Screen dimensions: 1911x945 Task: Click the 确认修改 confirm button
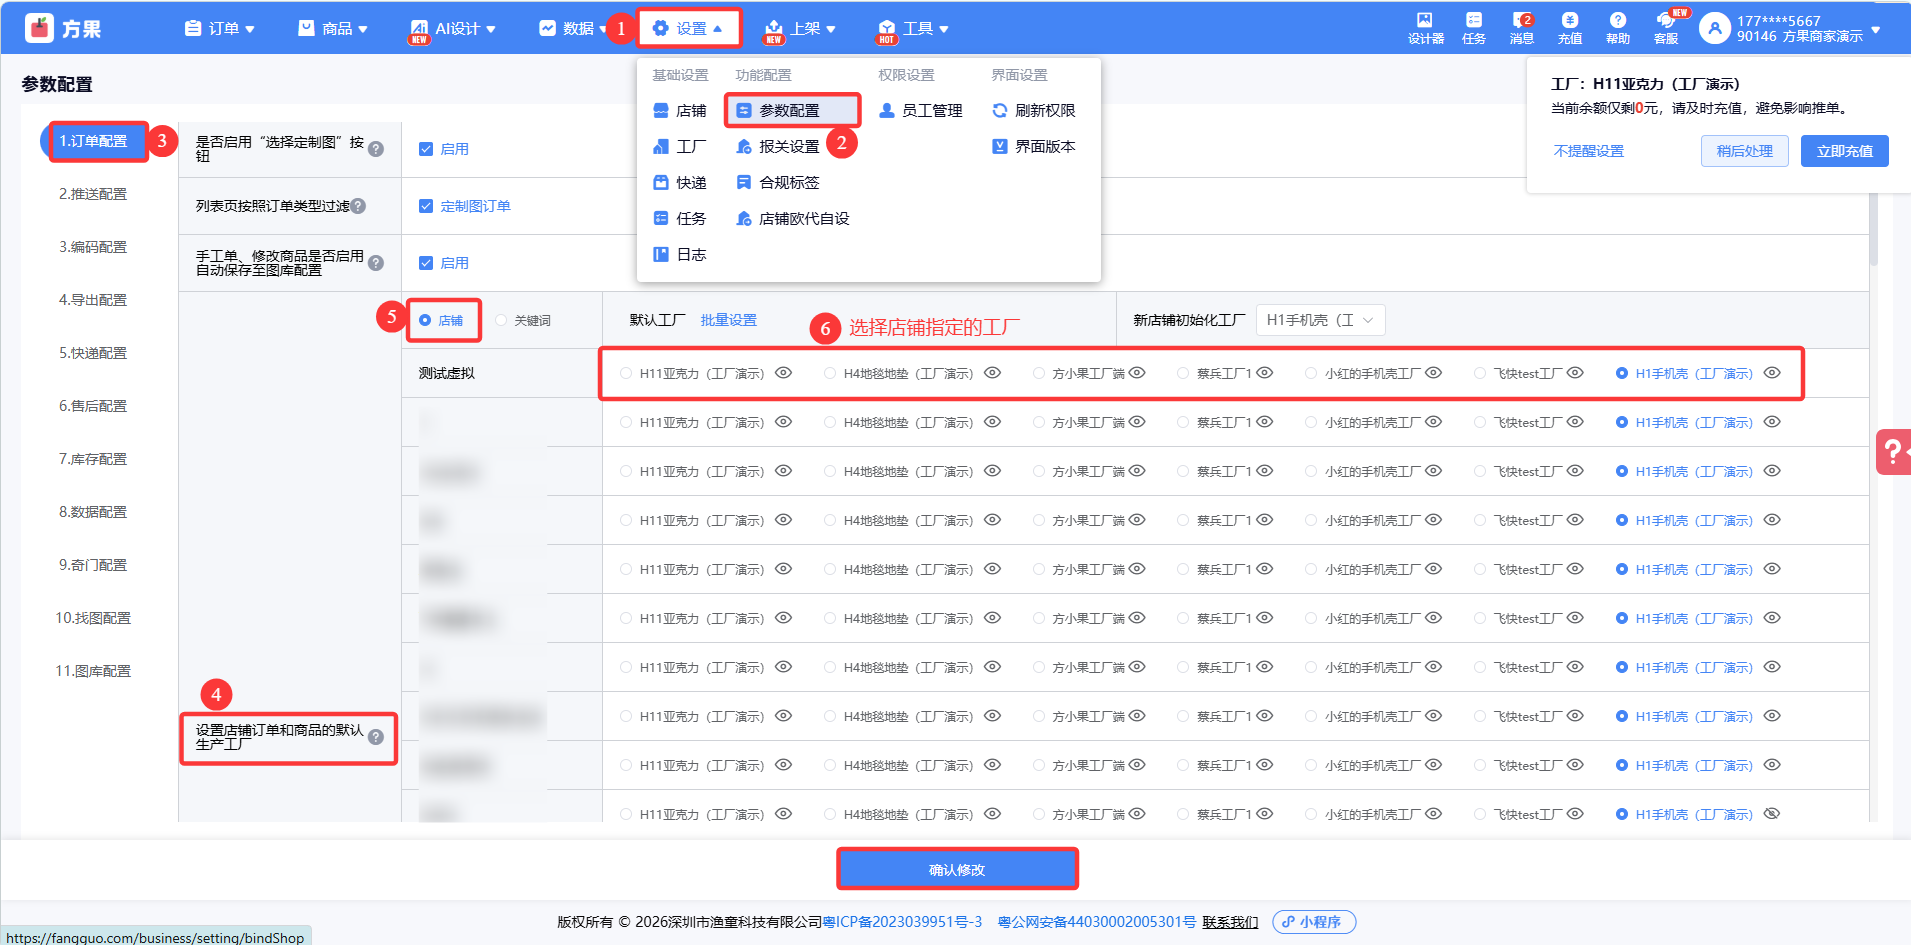coord(957,869)
